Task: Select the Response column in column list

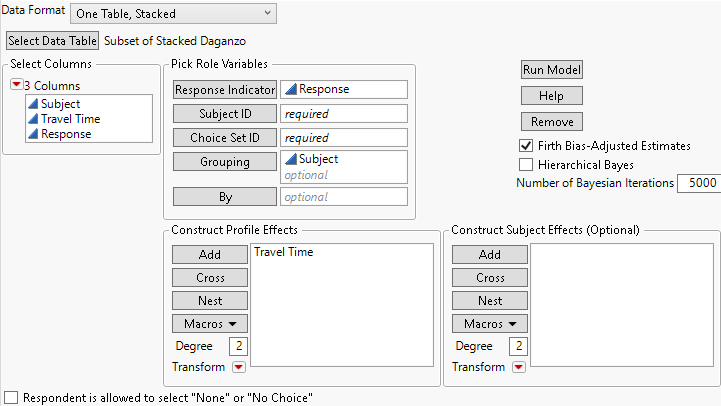Action: coord(65,134)
